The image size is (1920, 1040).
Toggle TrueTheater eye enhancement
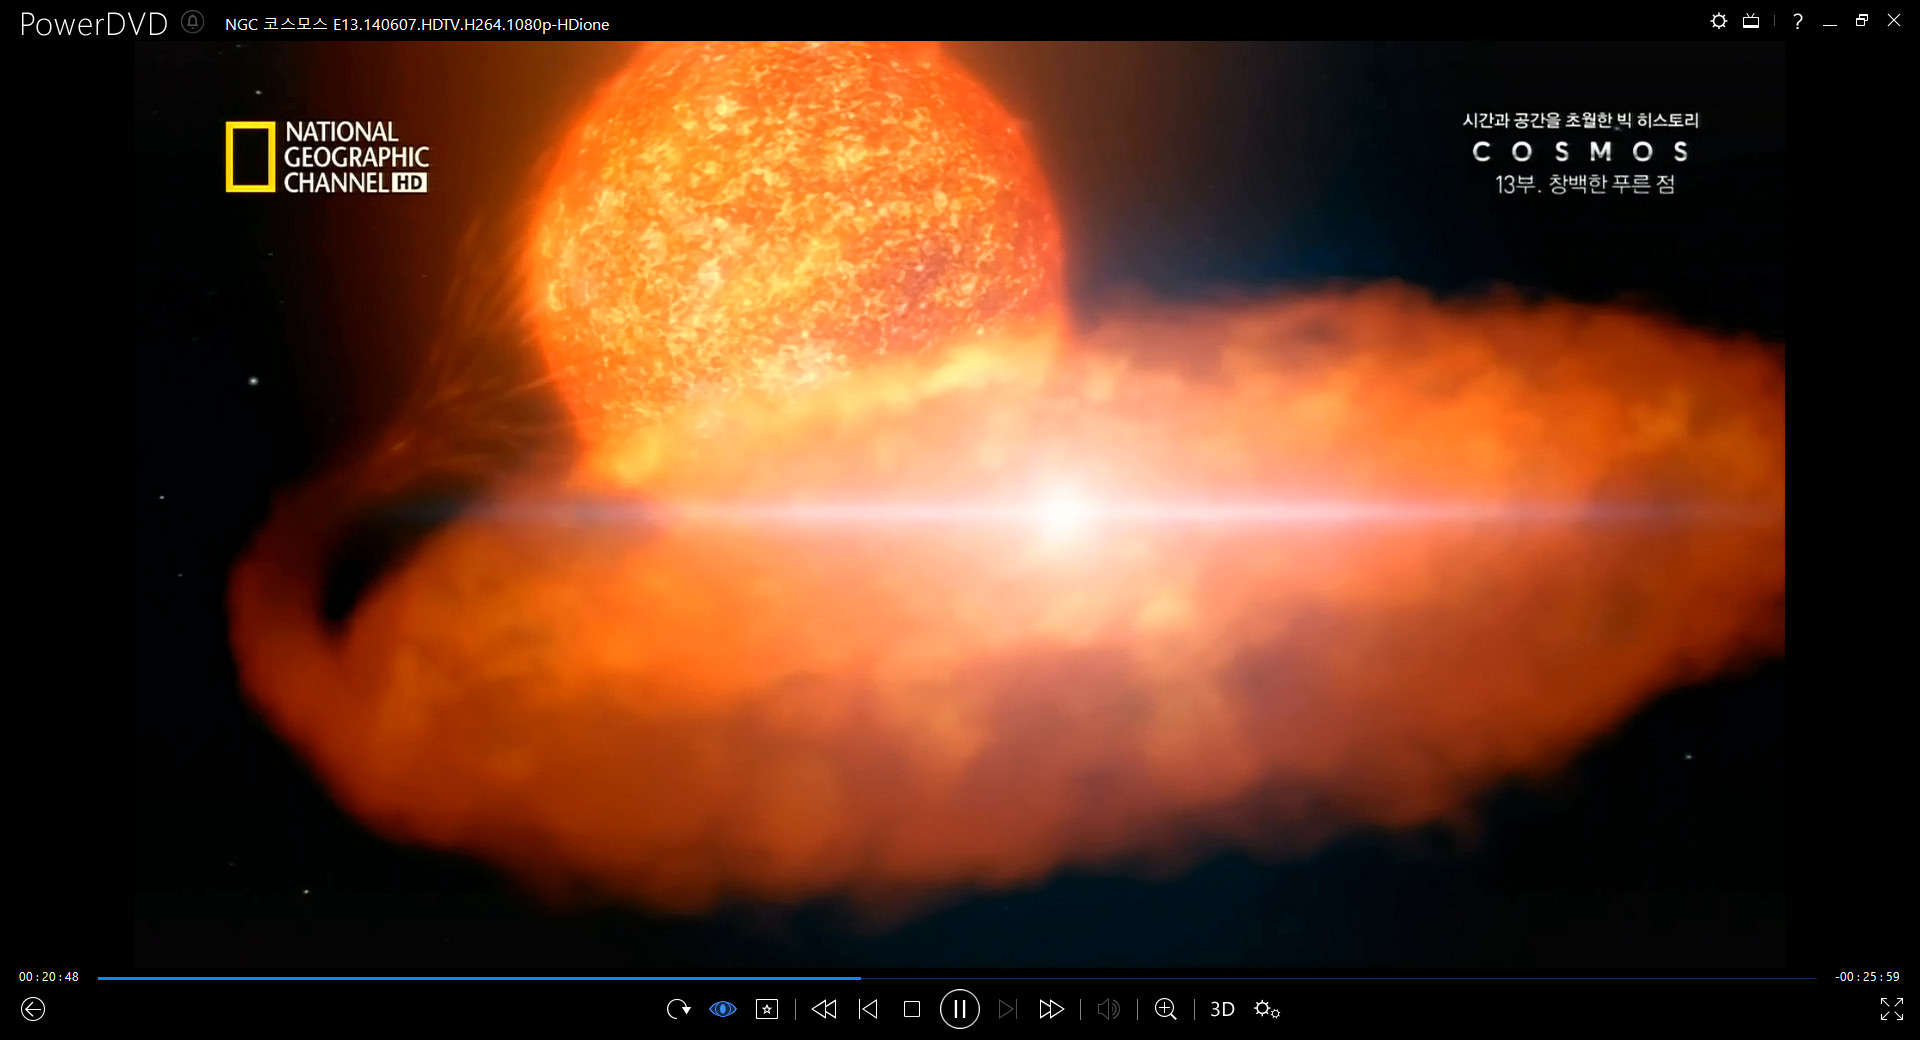coord(723,1009)
